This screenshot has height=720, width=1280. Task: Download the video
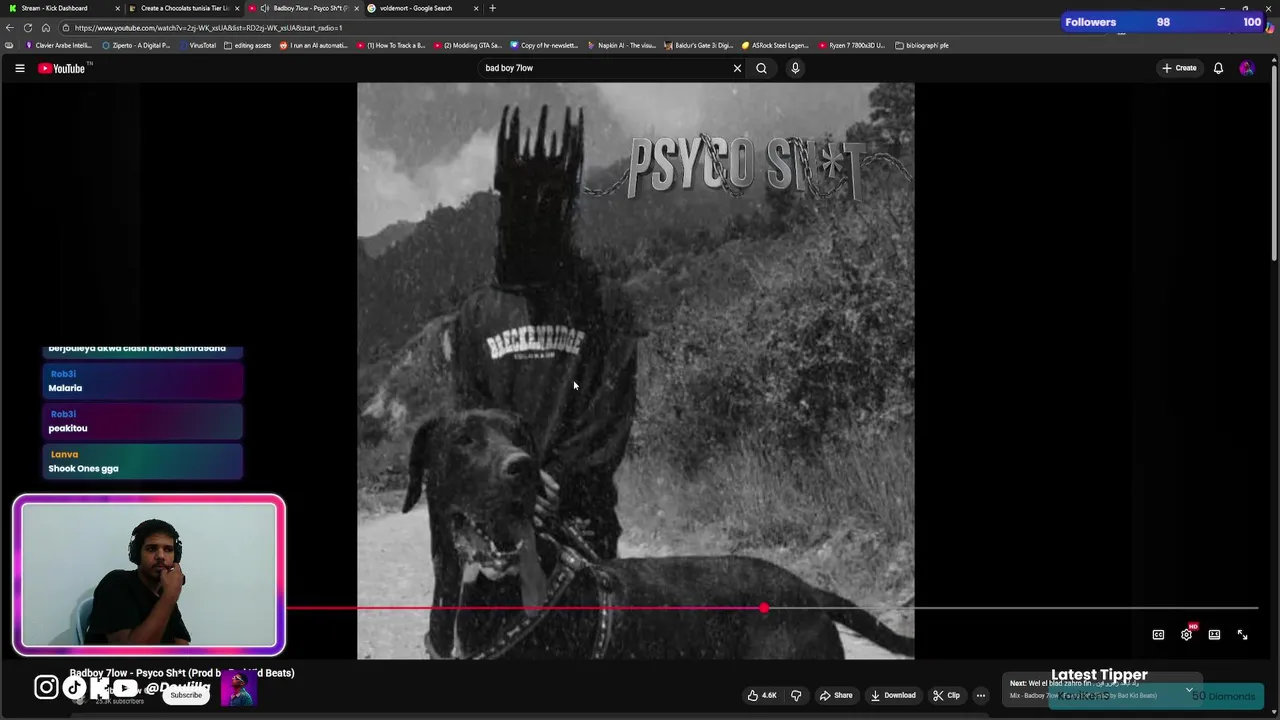pyautogui.click(x=893, y=695)
